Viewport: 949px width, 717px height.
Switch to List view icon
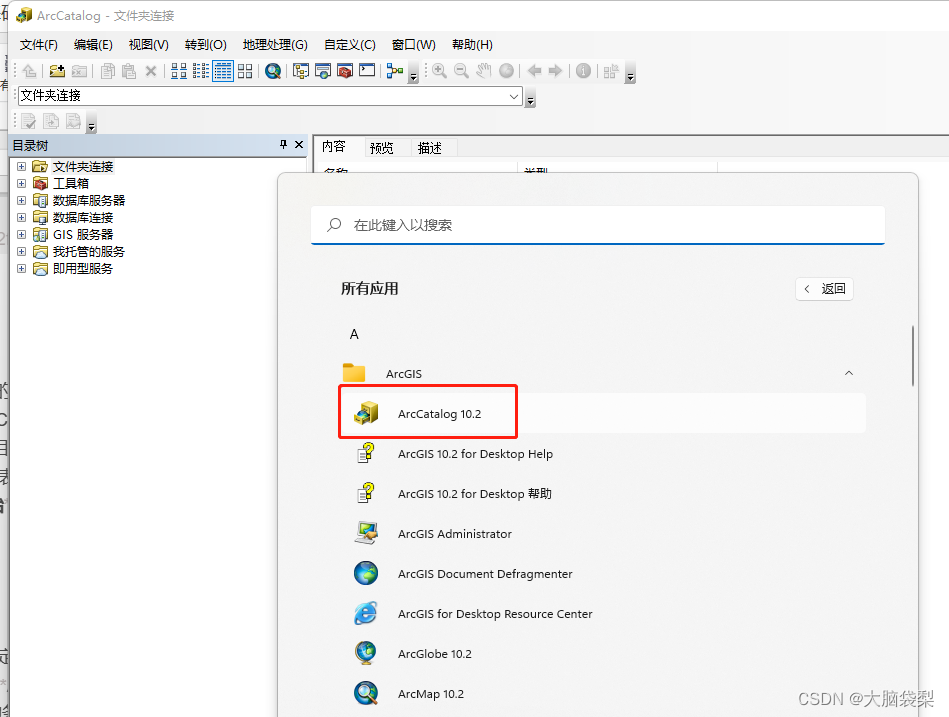pyautogui.click(x=201, y=71)
